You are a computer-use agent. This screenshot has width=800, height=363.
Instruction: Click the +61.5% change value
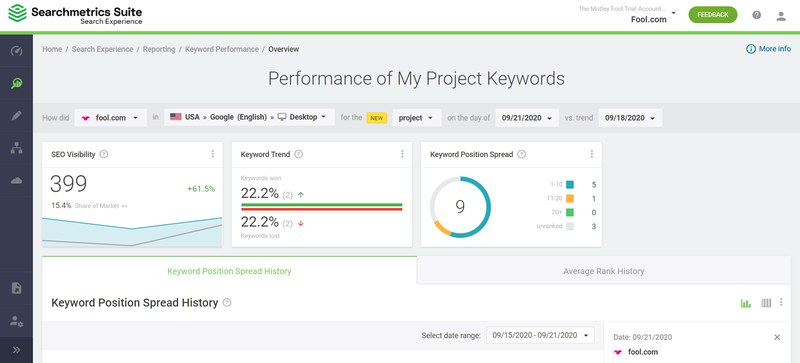(201, 189)
